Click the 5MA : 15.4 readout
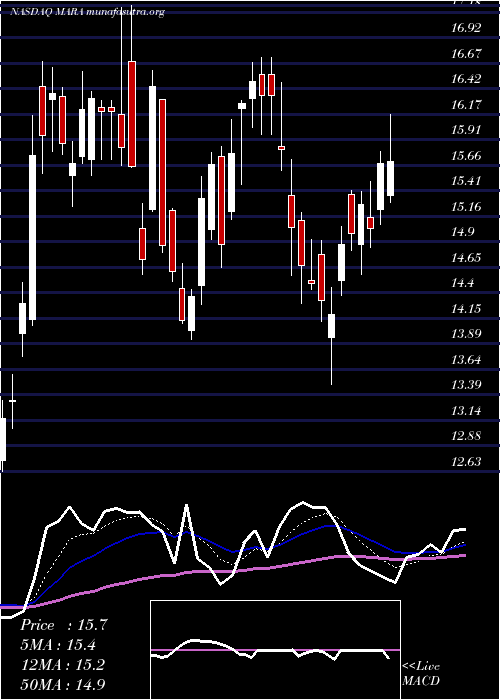500x700 pixels. [58, 645]
